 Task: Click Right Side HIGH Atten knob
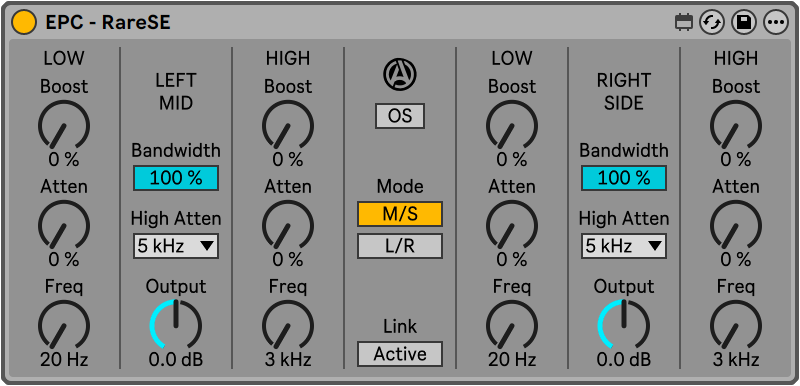(736, 225)
